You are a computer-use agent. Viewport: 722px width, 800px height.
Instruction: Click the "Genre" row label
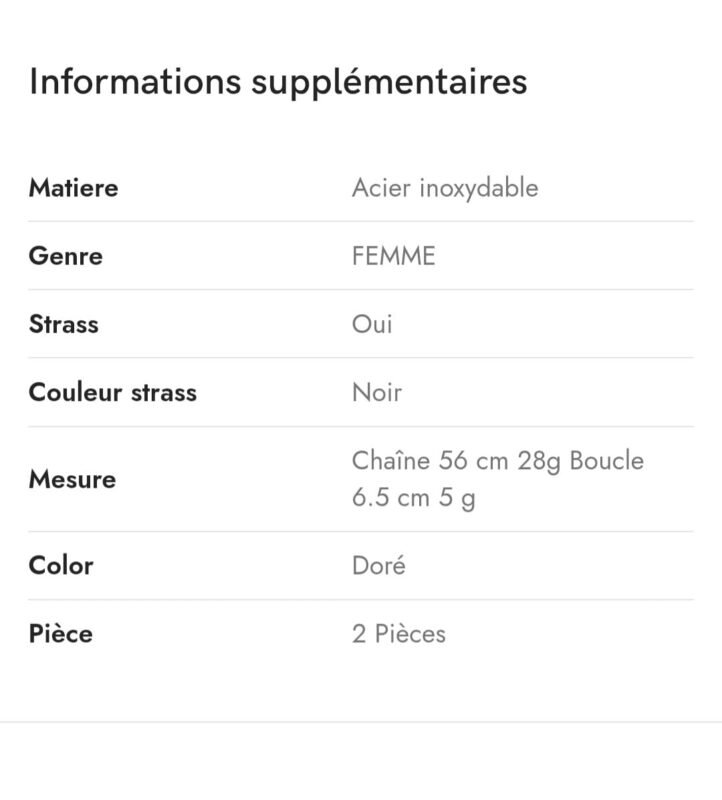pyautogui.click(x=65, y=256)
